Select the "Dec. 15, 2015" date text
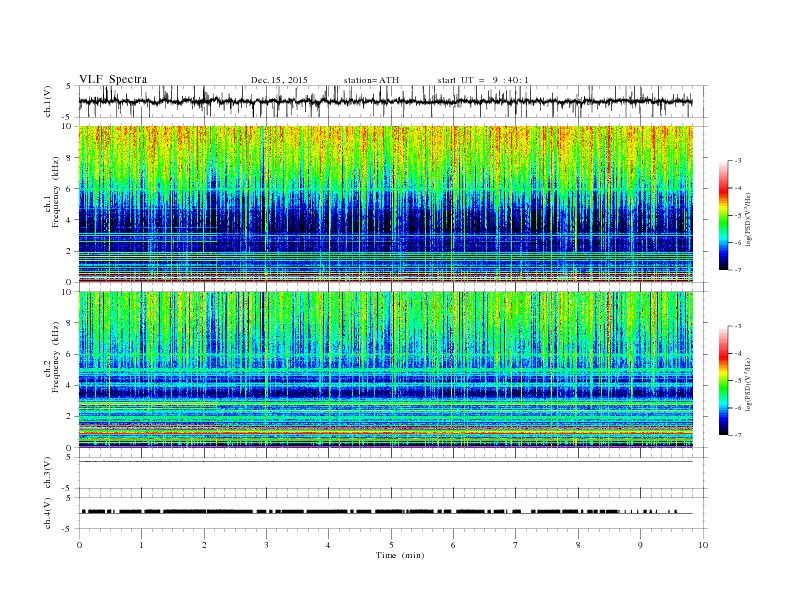 tap(279, 80)
